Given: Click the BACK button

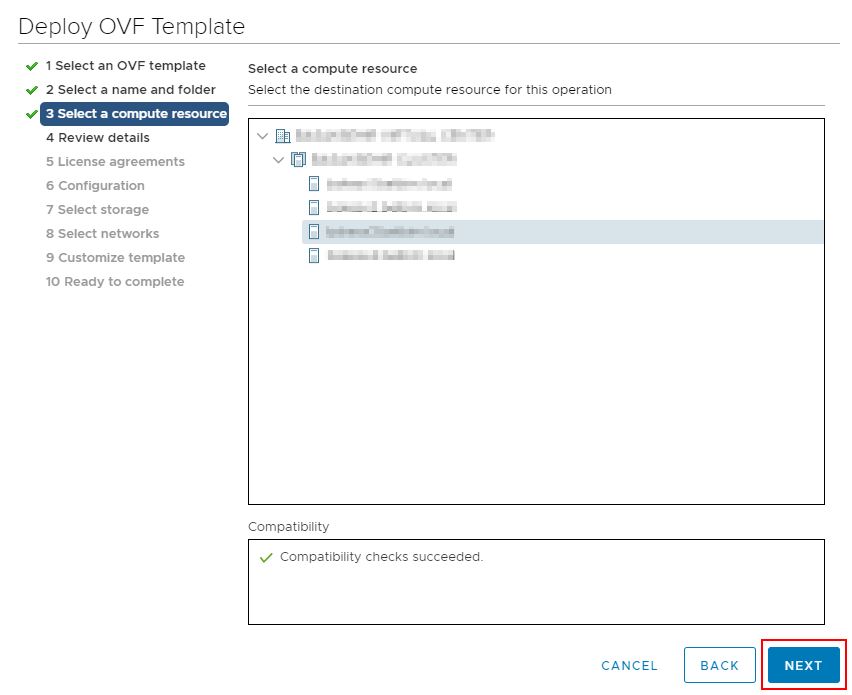Looking at the screenshot, I should [719, 665].
